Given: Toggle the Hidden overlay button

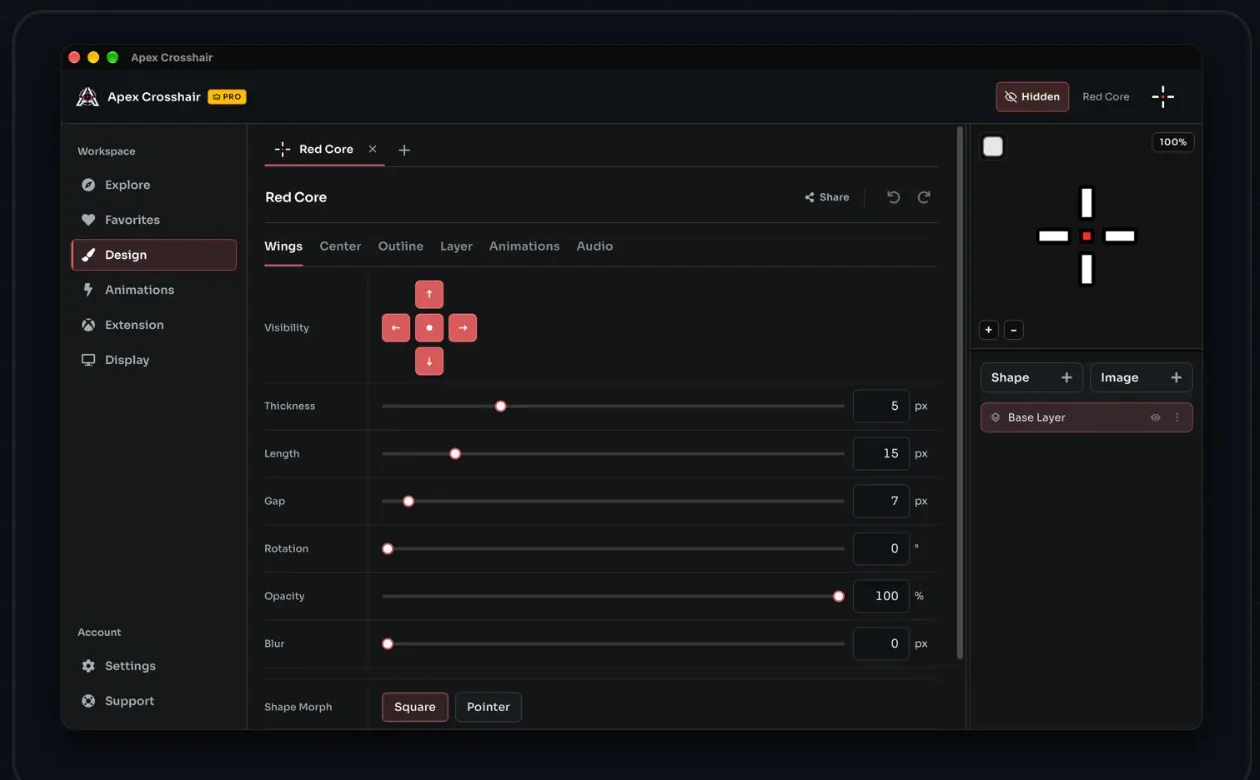Looking at the screenshot, I should pyautogui.click(x=1032, y=97).
